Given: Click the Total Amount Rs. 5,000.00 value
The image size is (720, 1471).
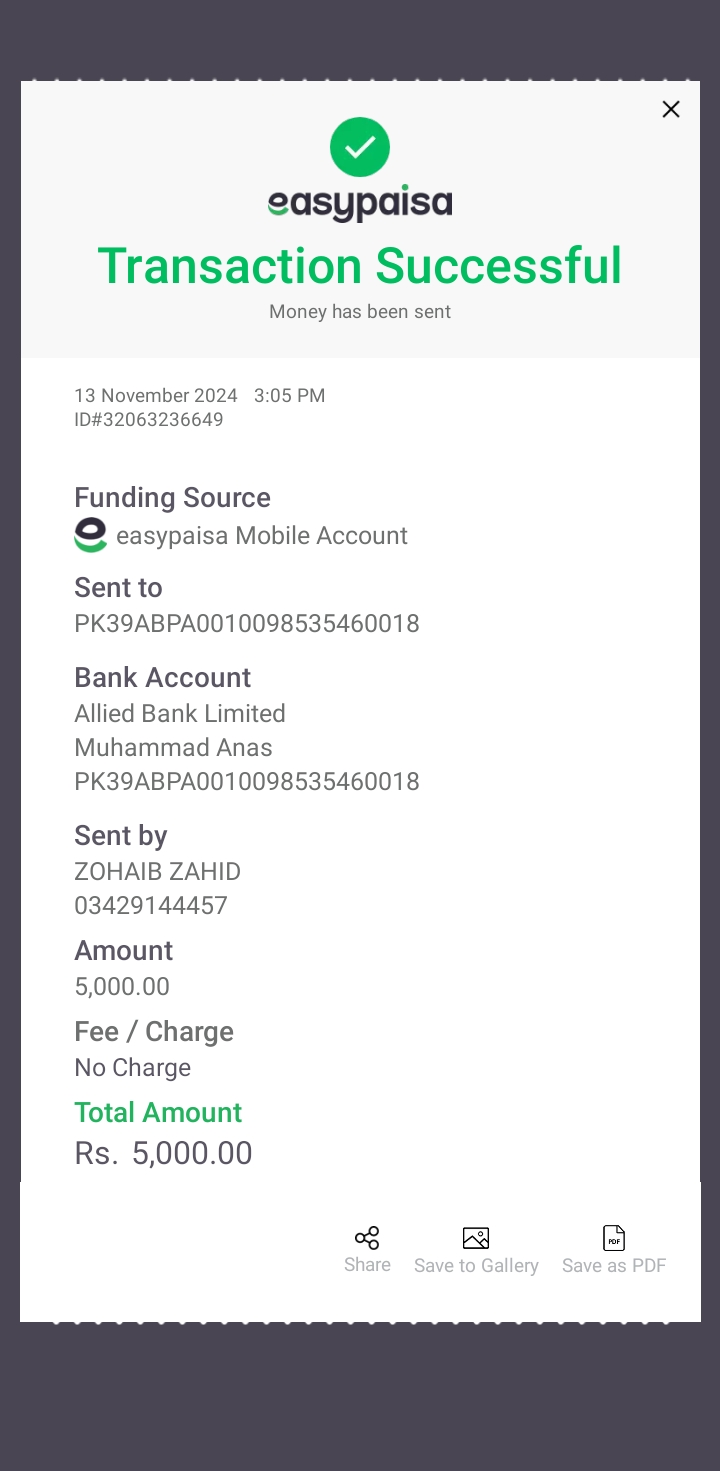Looking at the screenshot, I should [163, 1154].
